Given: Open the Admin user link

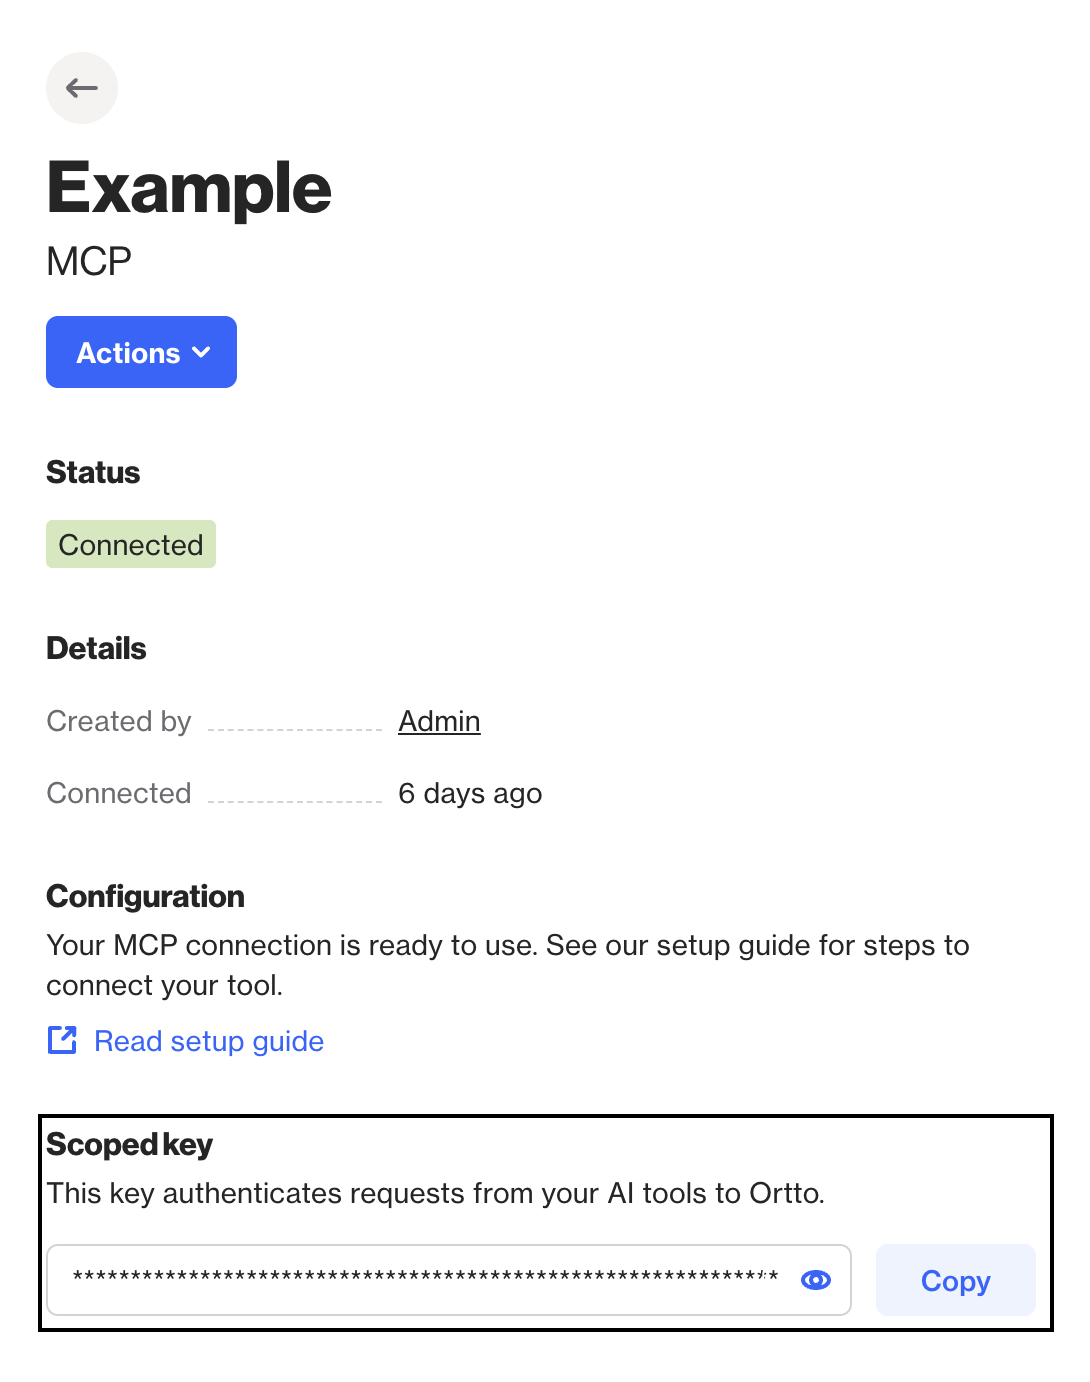Looking at the screenshot, I should [x=439, y=721].
